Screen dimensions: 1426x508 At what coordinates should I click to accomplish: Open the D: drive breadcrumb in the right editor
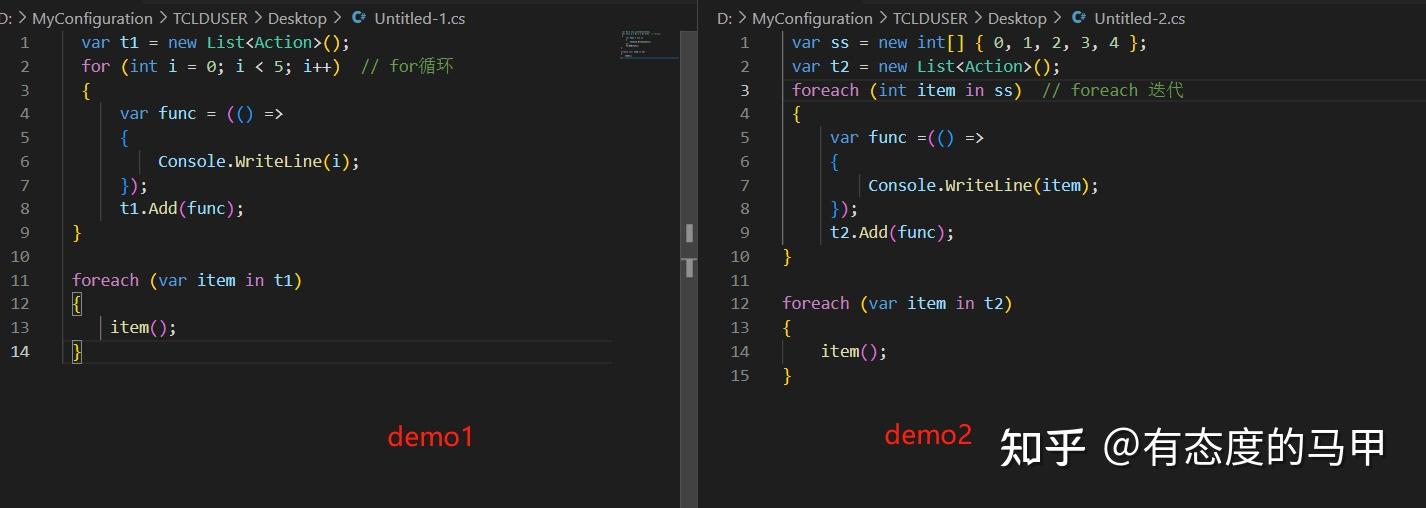coord(725,18)
